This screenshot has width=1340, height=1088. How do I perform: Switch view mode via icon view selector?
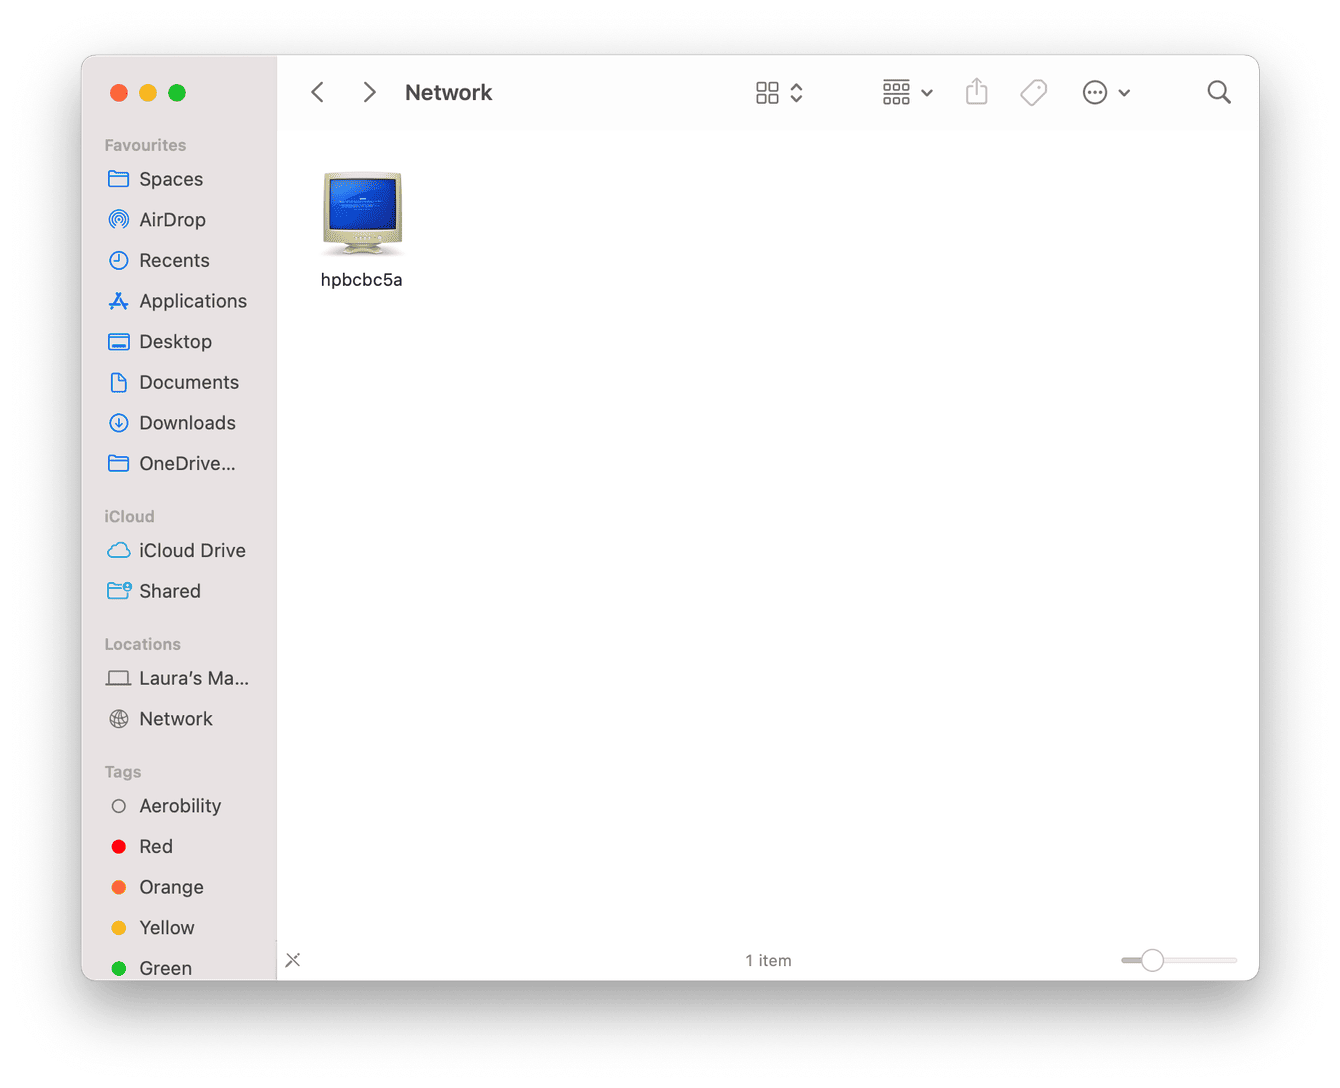(x=779, y=93)
